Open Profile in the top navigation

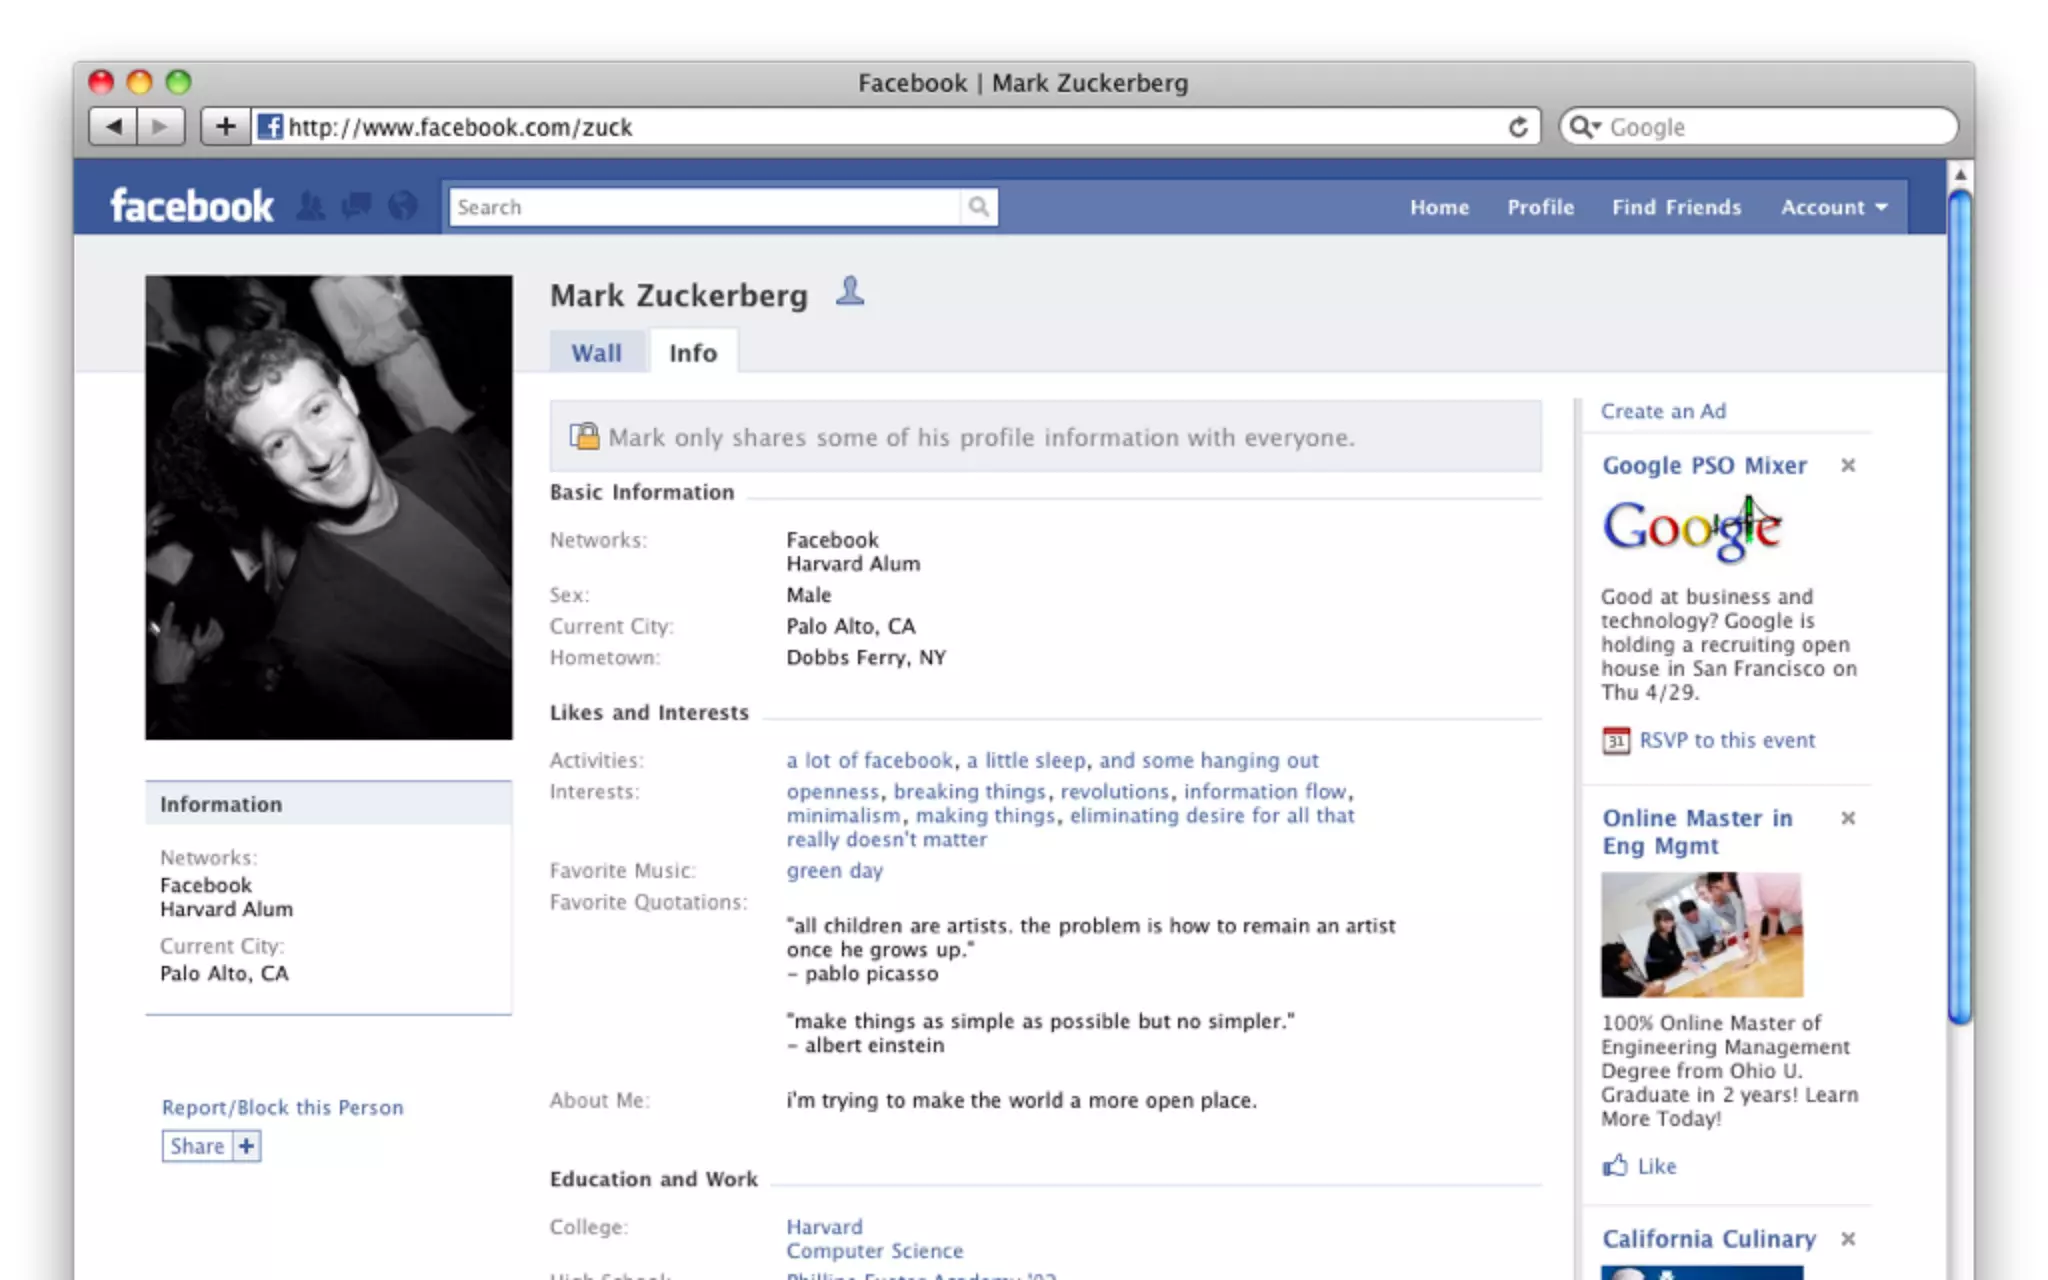1540,207
